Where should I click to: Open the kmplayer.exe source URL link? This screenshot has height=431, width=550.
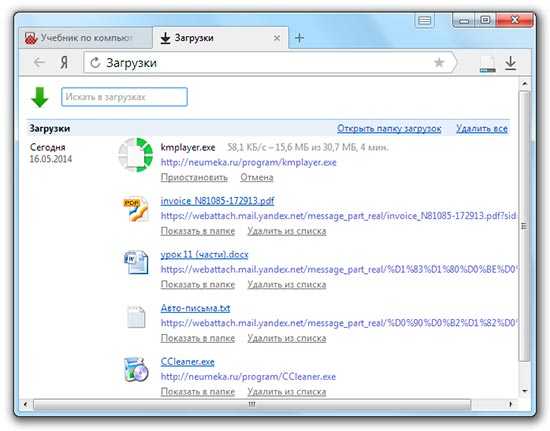248,163
